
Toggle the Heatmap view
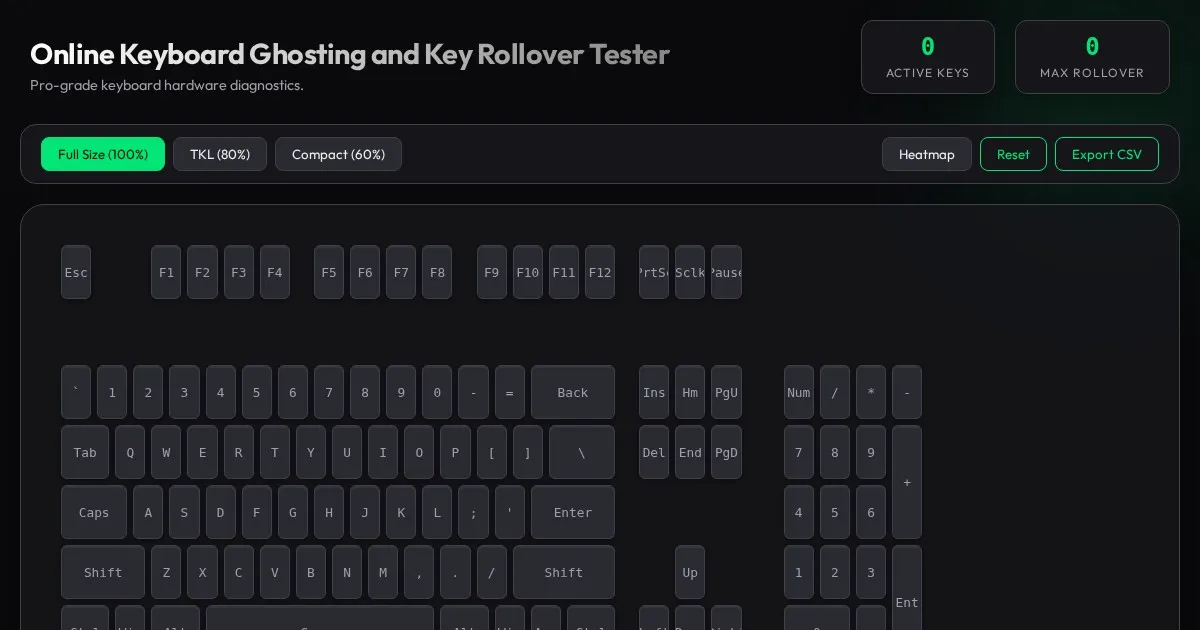click(x=926, y=154)
